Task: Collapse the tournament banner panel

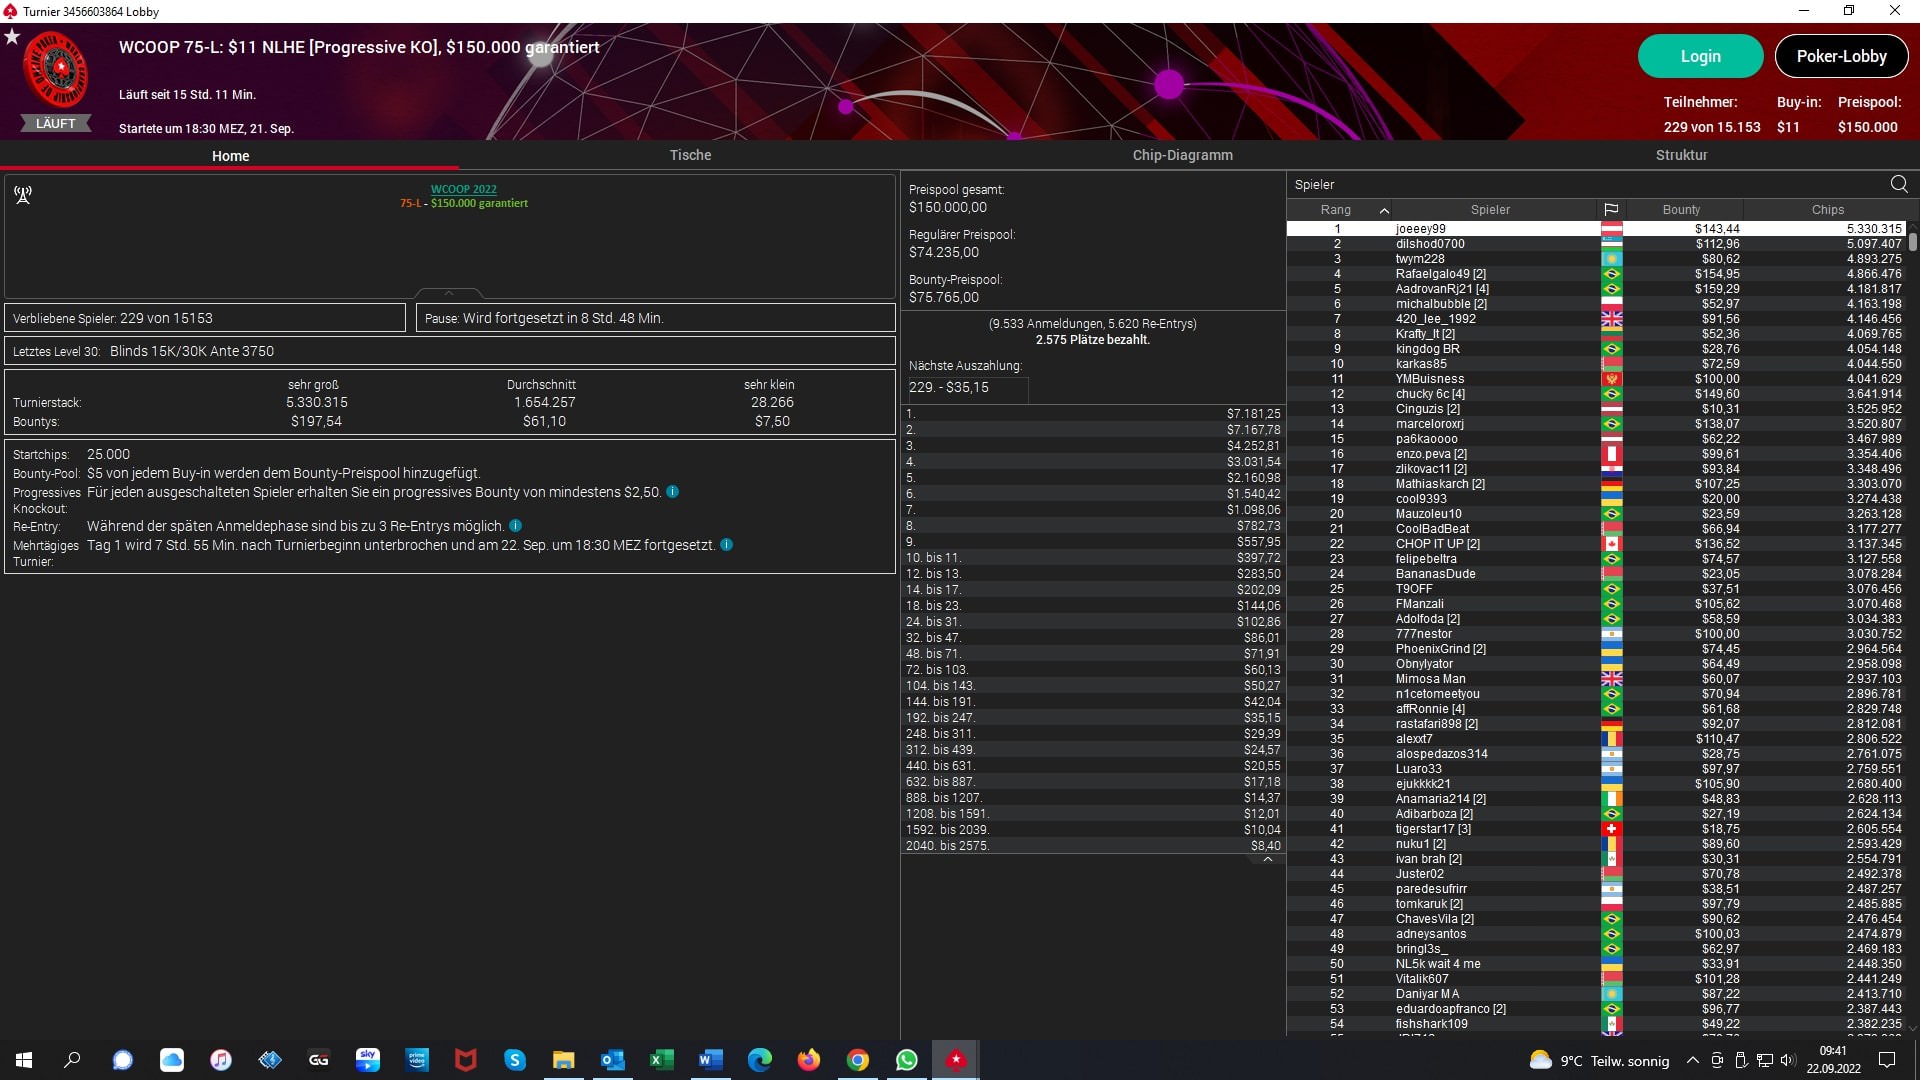Action: coord(449,293)
